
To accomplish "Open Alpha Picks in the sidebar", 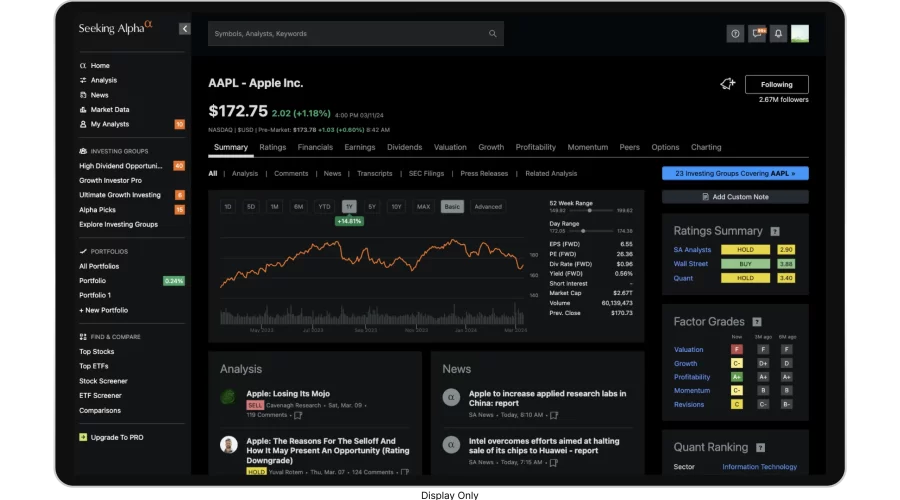I will [x=98, y=210].
